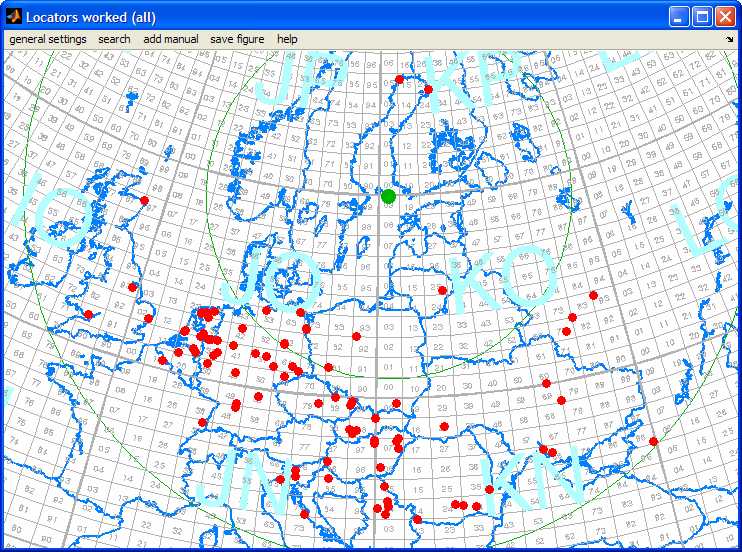Open the add manual menu
Image resolution: width=742 pixels, height=552 pixels.
[171, 39]
